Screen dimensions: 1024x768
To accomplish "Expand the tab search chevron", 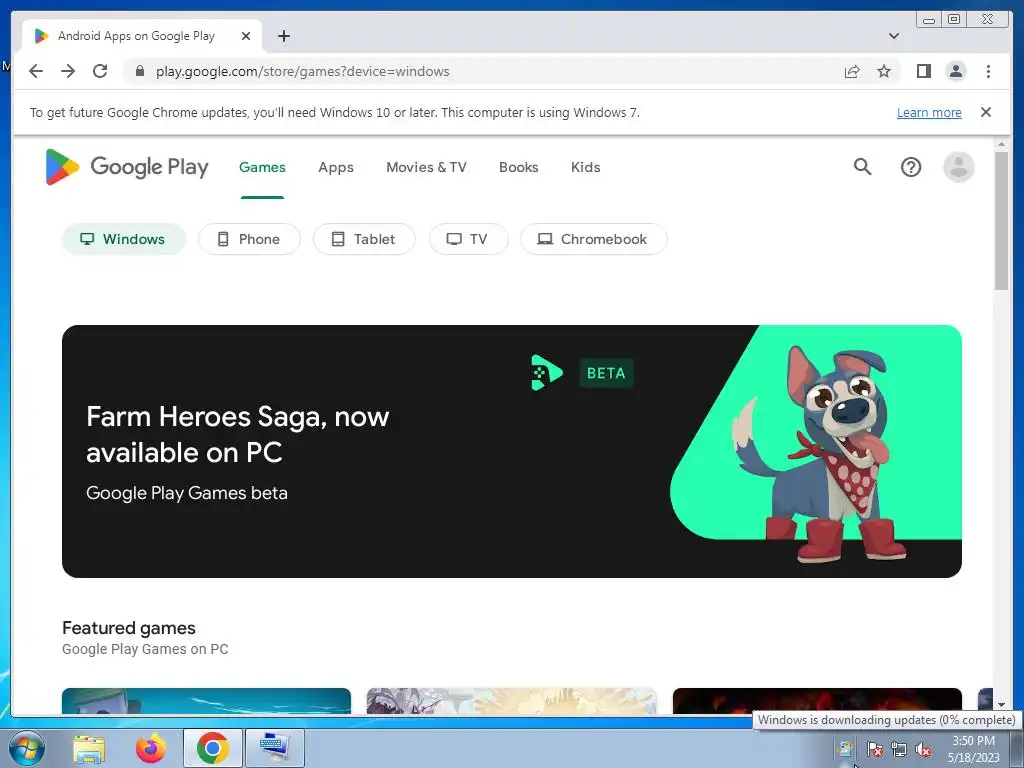I will click(894, 36).
